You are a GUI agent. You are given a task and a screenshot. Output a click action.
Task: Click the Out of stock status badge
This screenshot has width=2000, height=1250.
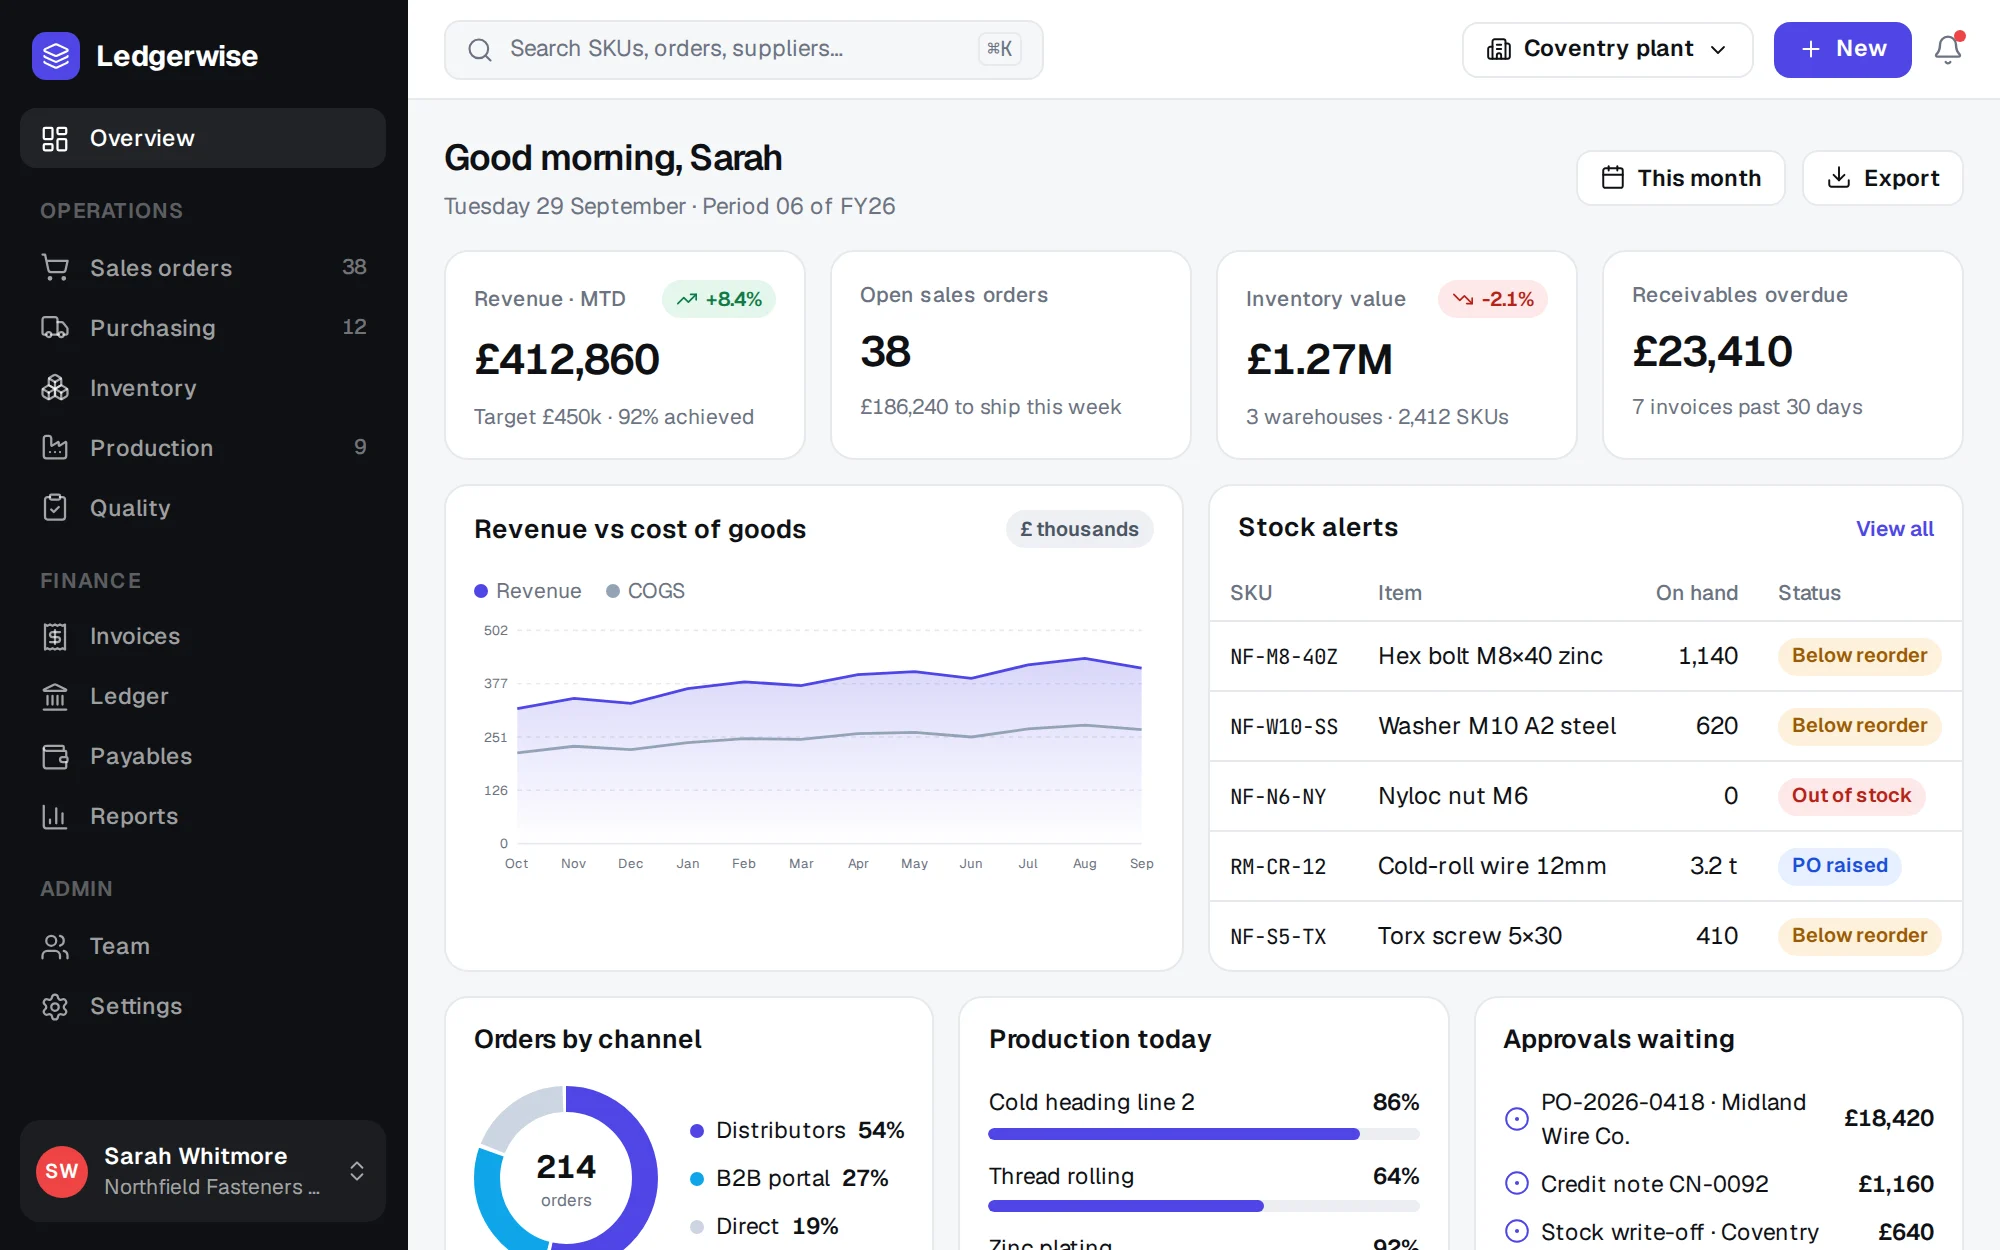point(1851,795)
